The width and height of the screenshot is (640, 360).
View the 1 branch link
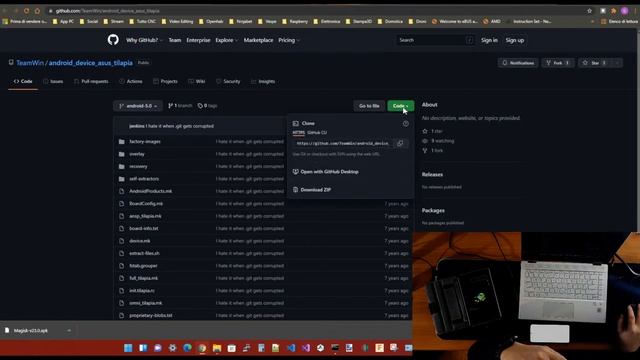pyautogui.click(x=180, y=106)
